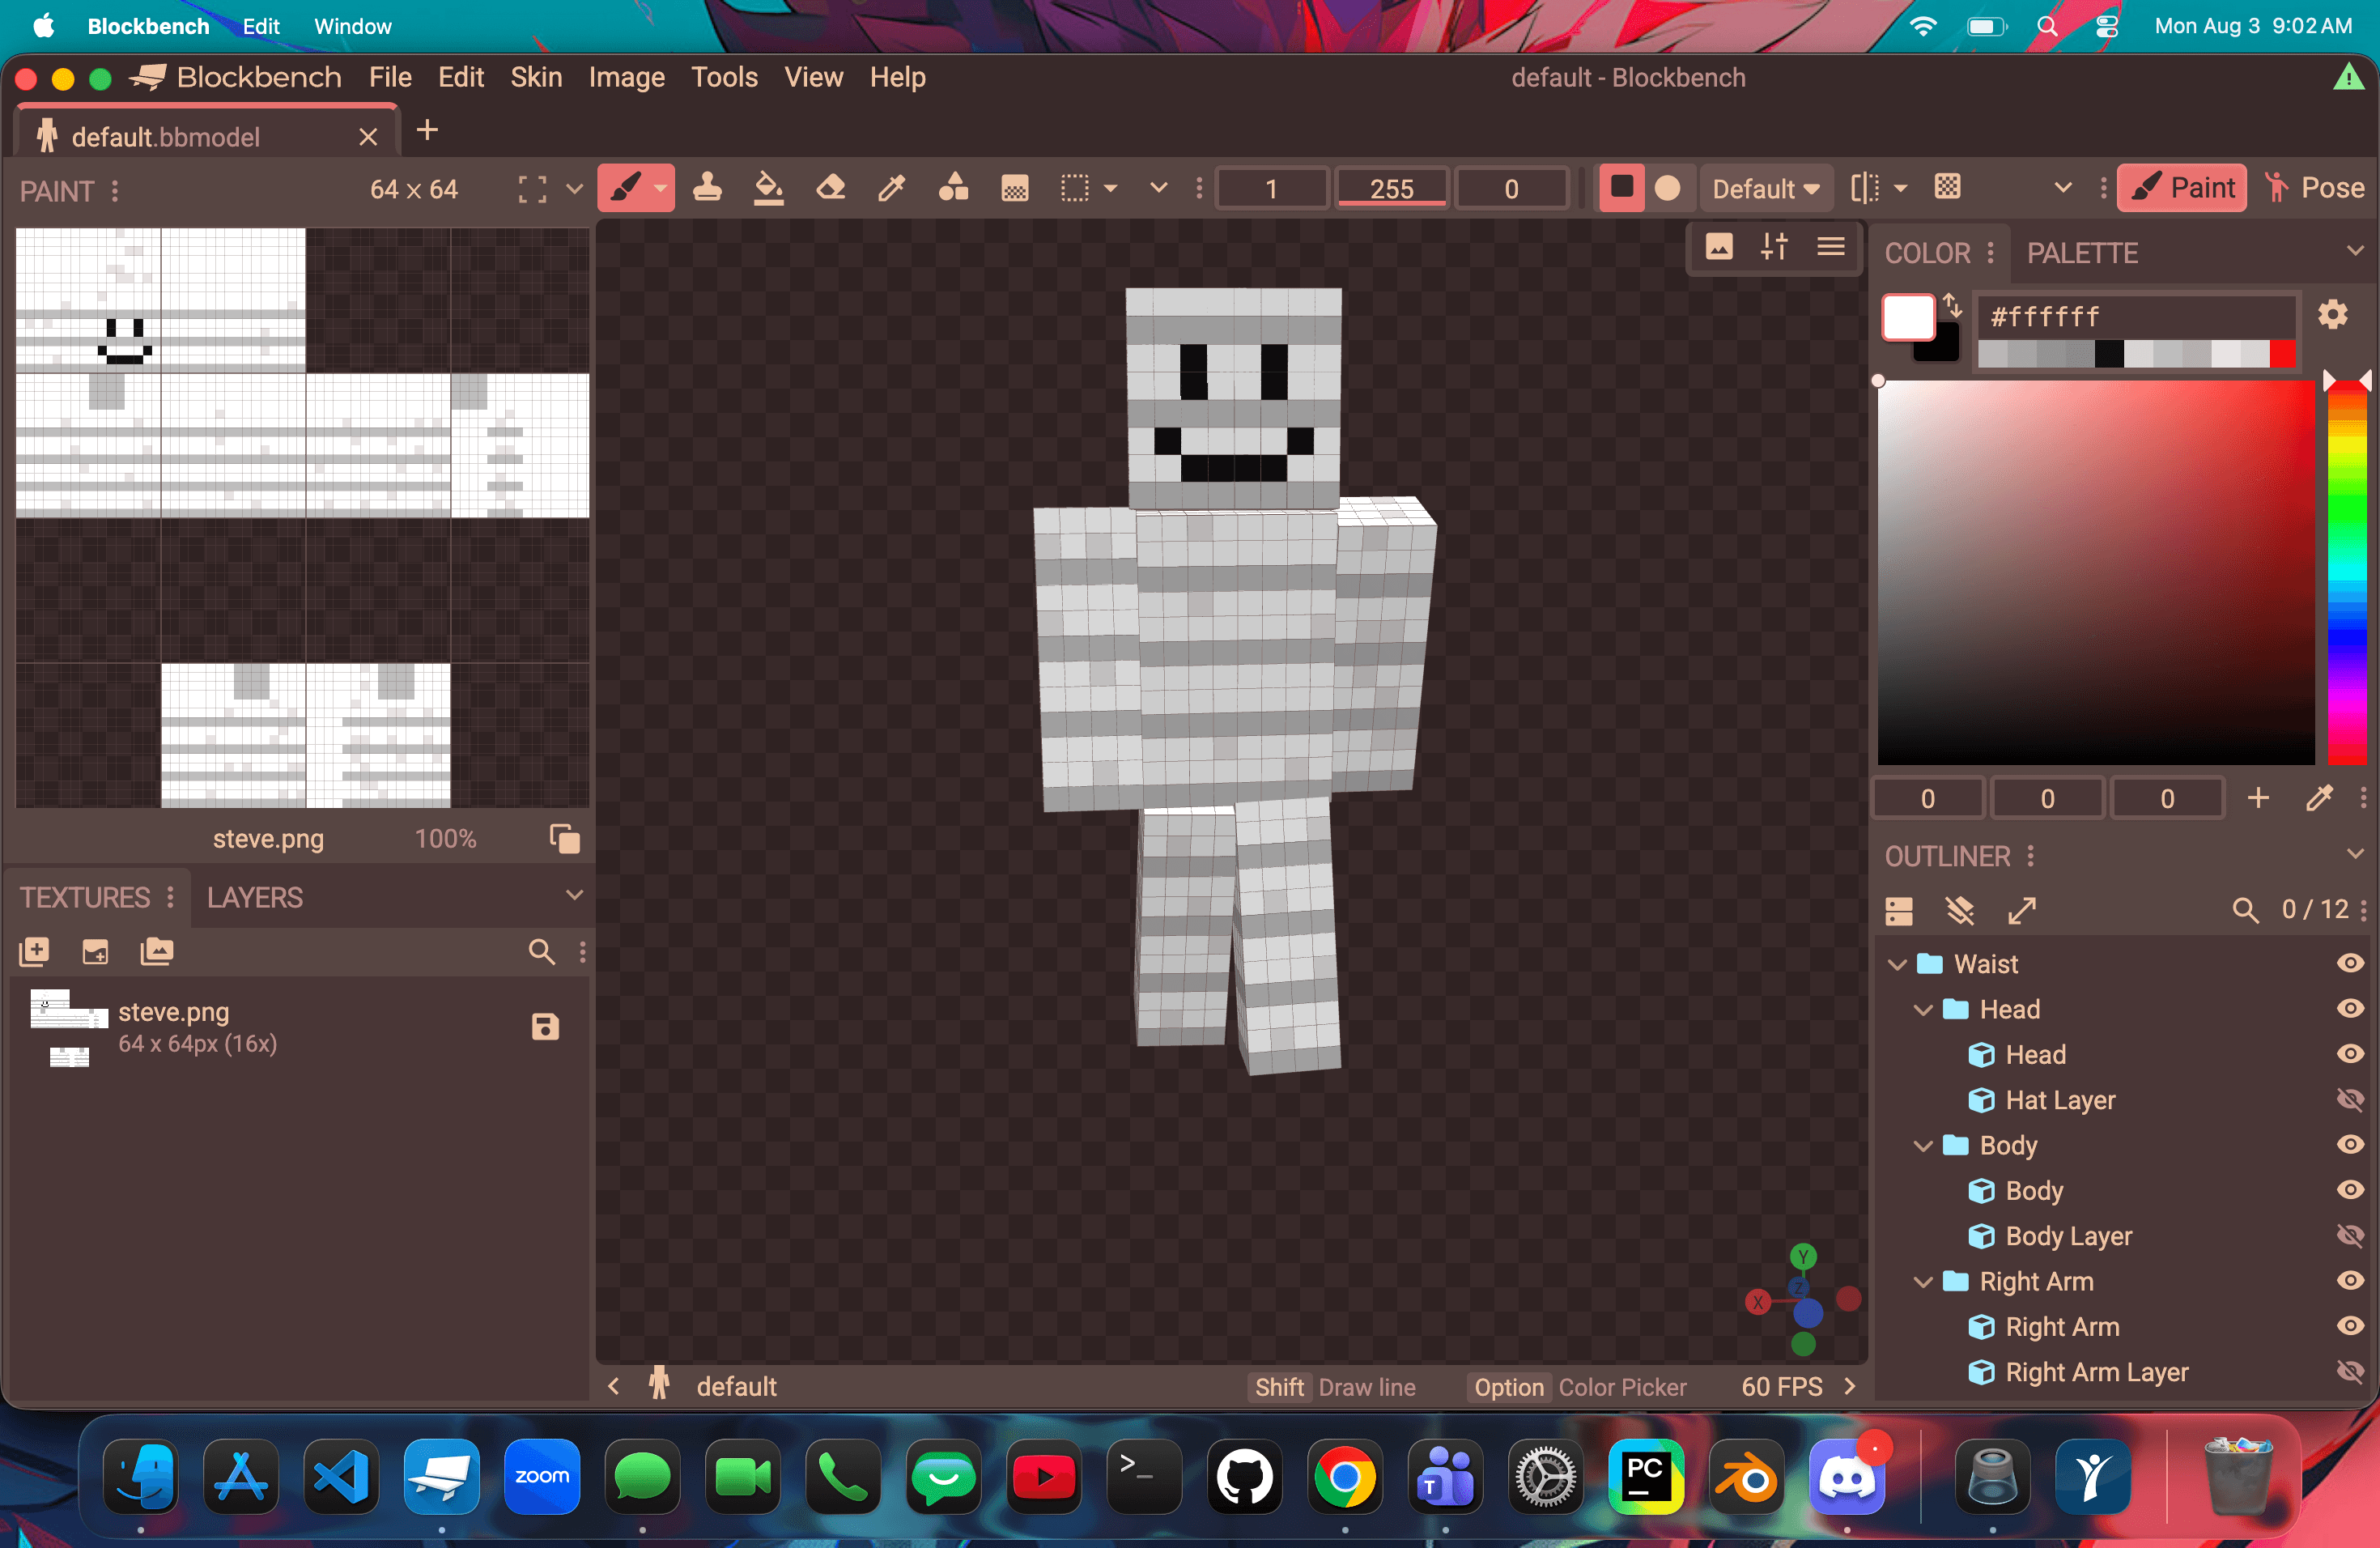Hide the Right Arm cube
2380x1548 pixels.
click(2350, 1326)
